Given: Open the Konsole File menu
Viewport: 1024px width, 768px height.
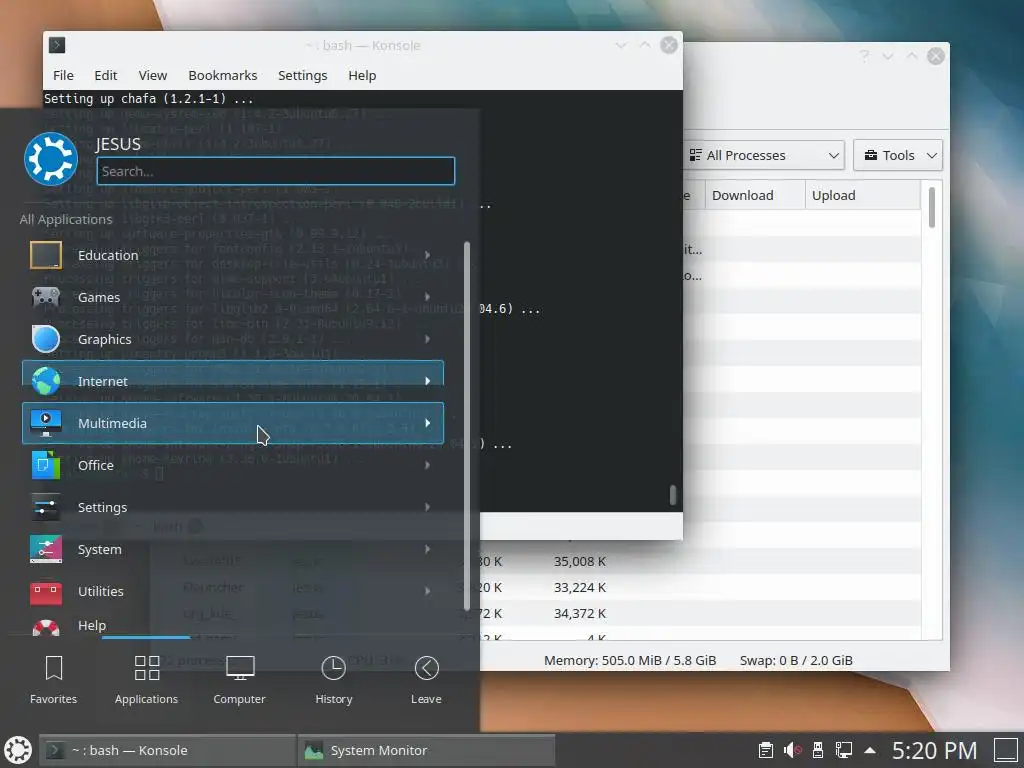Looking at the screenshot, I should [63, 76].
